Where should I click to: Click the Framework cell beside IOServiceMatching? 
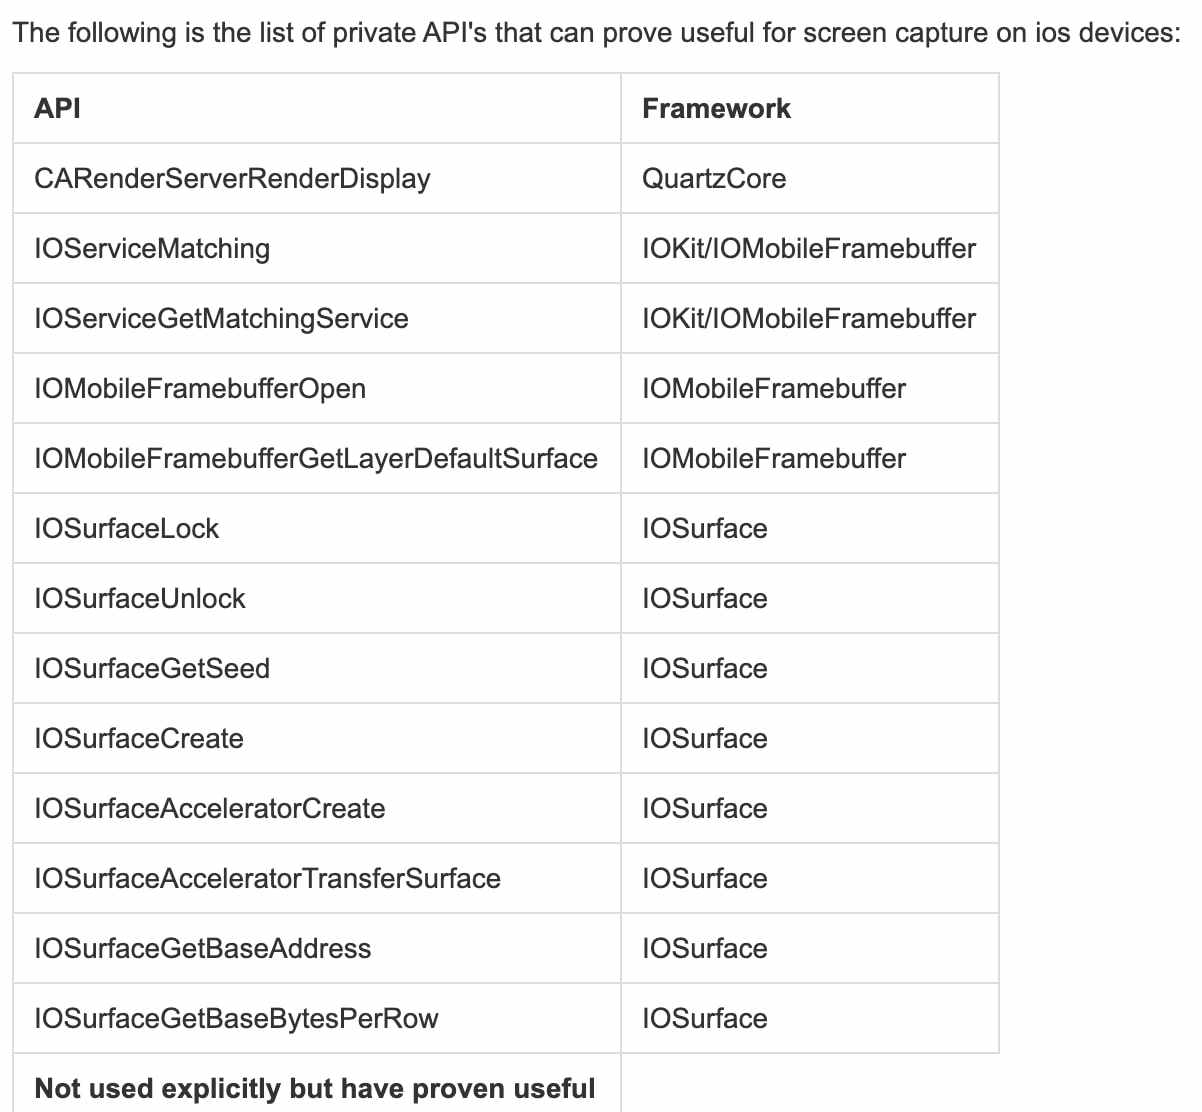[809, 248]
